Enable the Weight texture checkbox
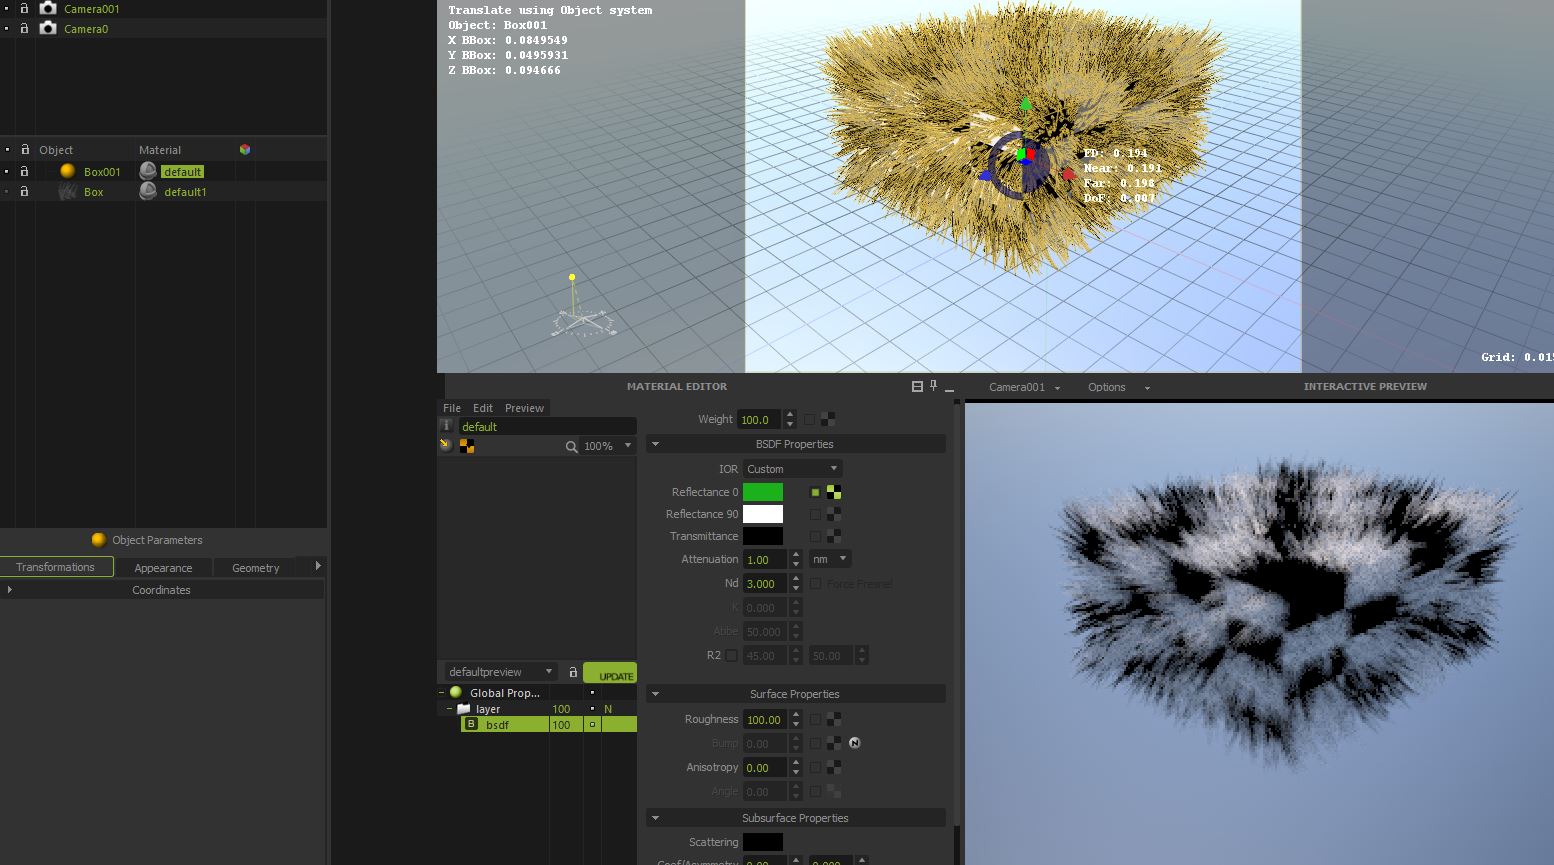Viewport: 1554px width, 865px height. tap(809, 420)
